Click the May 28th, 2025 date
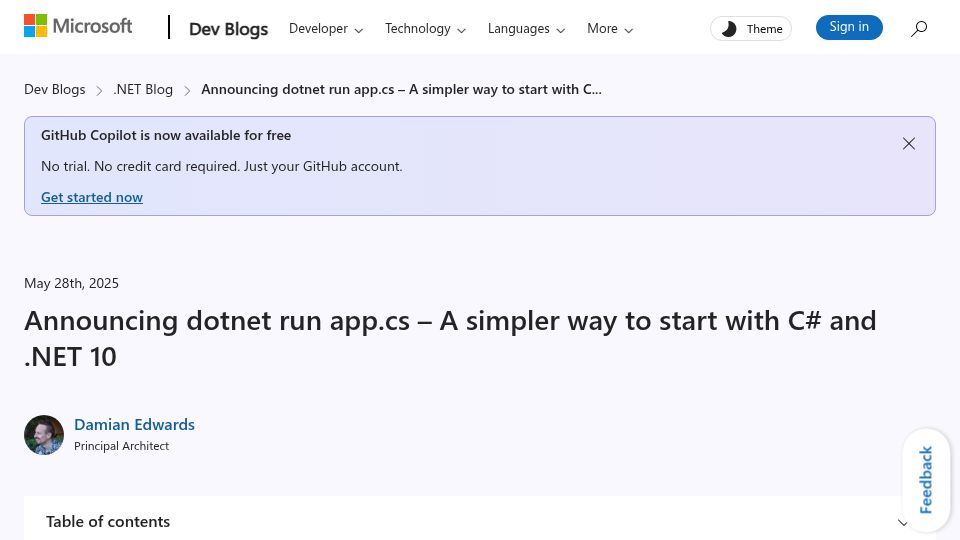This screenshot has width=960, height=540. pyautogui.click(x=71, y=283)
